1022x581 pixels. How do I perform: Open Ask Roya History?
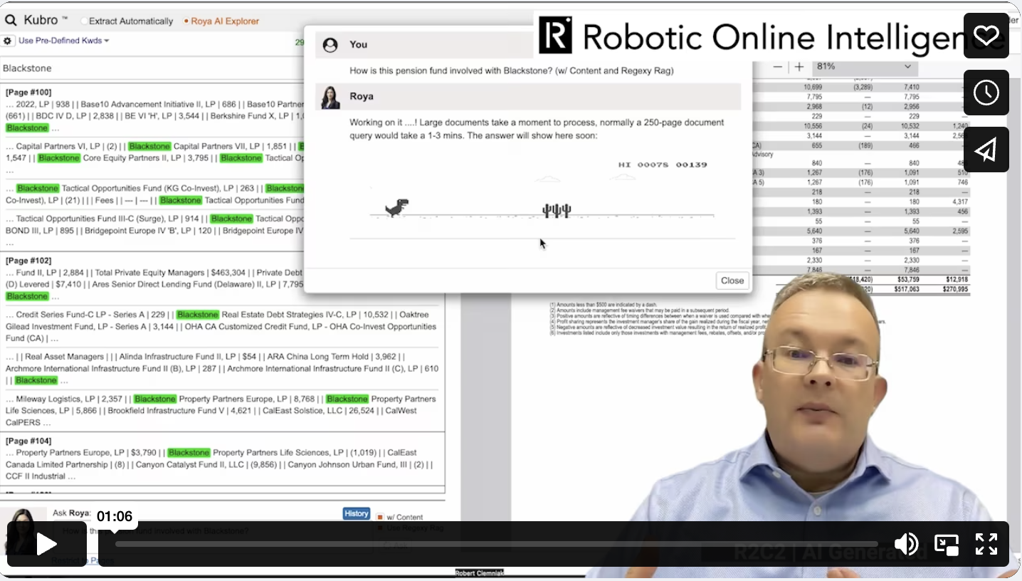(x=356, y=514)
